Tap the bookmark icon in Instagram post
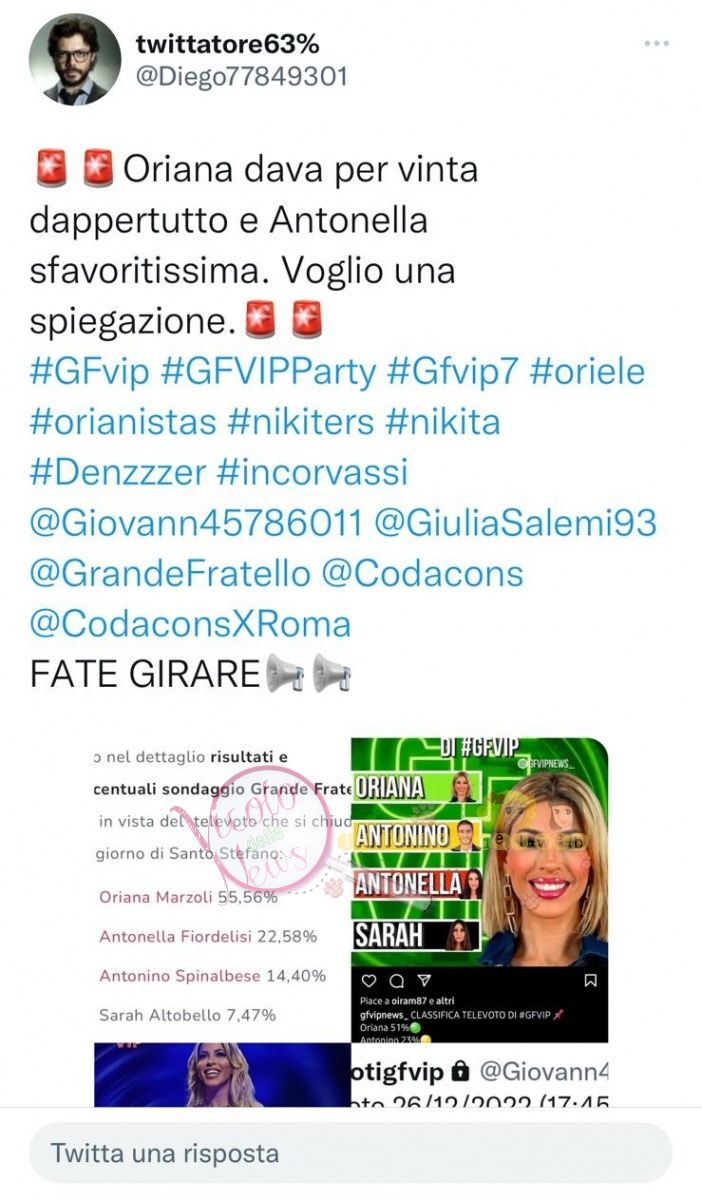The height and width of the screenshot is (1200, 702). (590, 980)
